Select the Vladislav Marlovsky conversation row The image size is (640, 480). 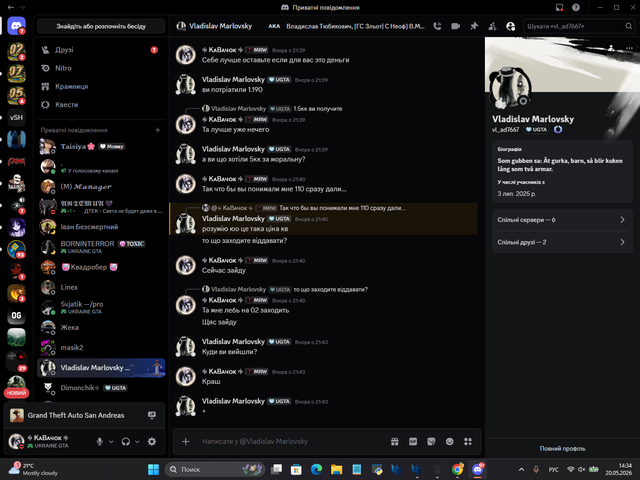101,368
